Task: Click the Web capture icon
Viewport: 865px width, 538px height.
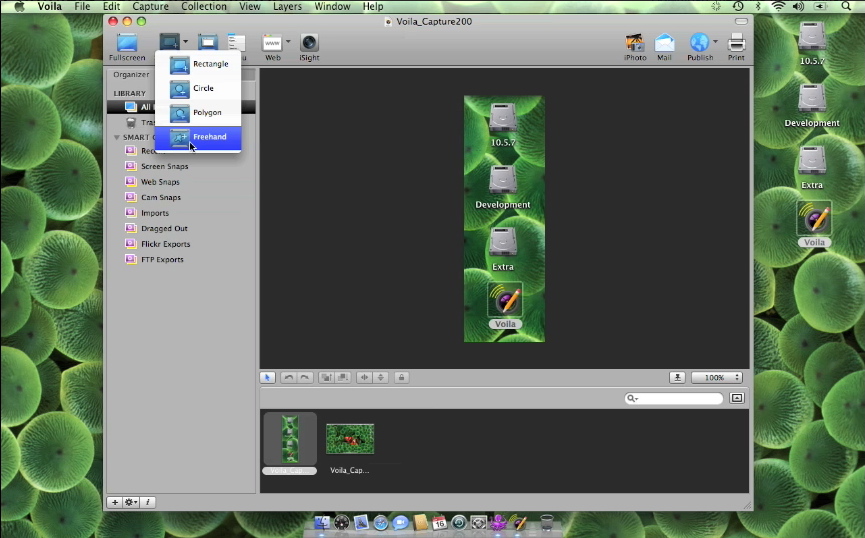Action: [272, 42]
